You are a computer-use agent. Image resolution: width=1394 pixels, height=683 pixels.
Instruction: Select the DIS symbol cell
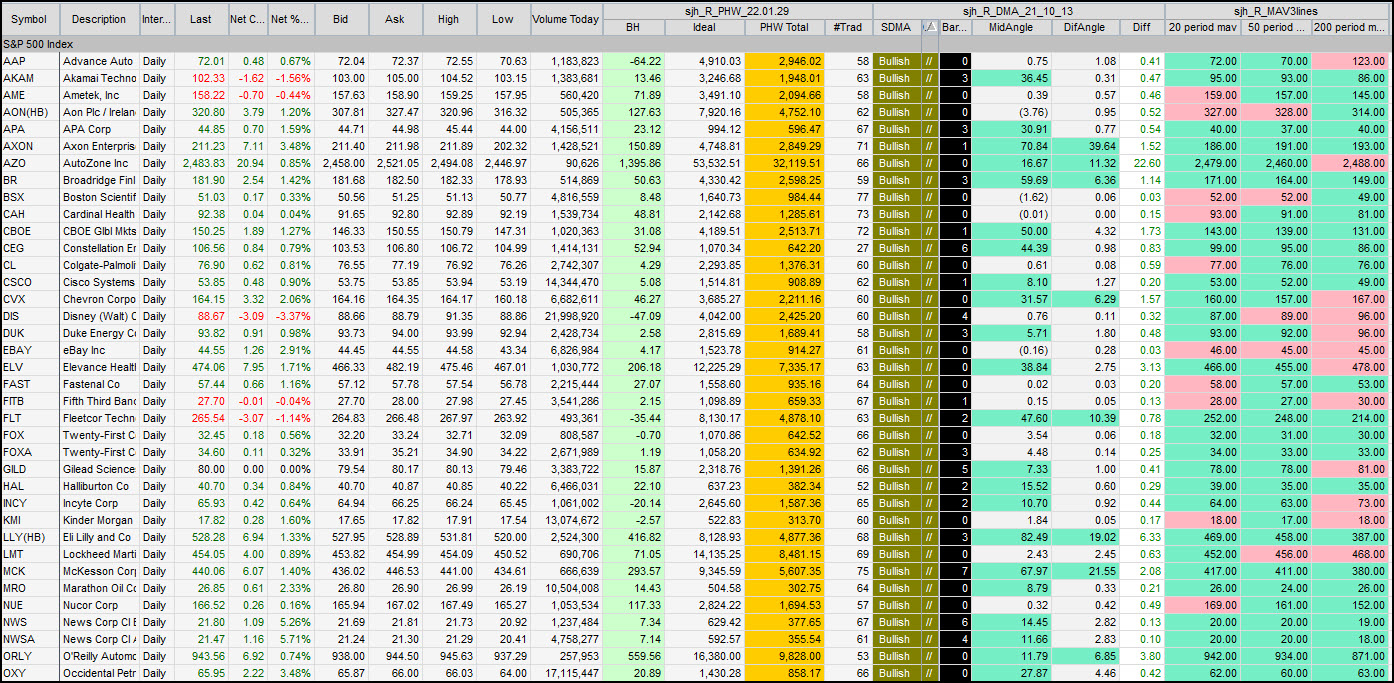(x=30, y=317)
